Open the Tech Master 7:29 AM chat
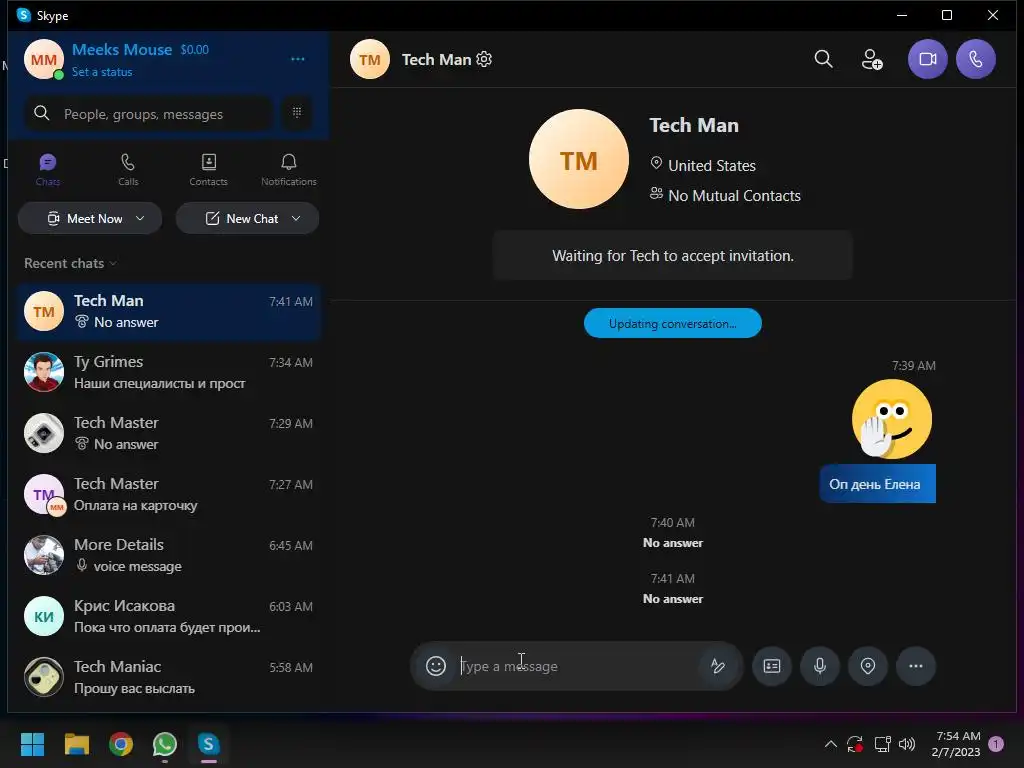 click(x=168, y=433)
